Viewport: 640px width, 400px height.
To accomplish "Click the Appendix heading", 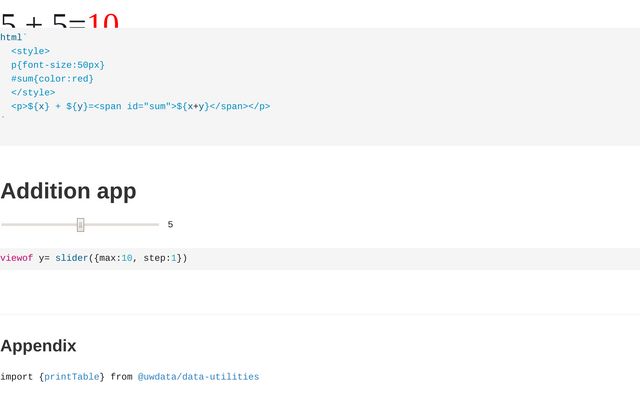I will coord(38,346).
